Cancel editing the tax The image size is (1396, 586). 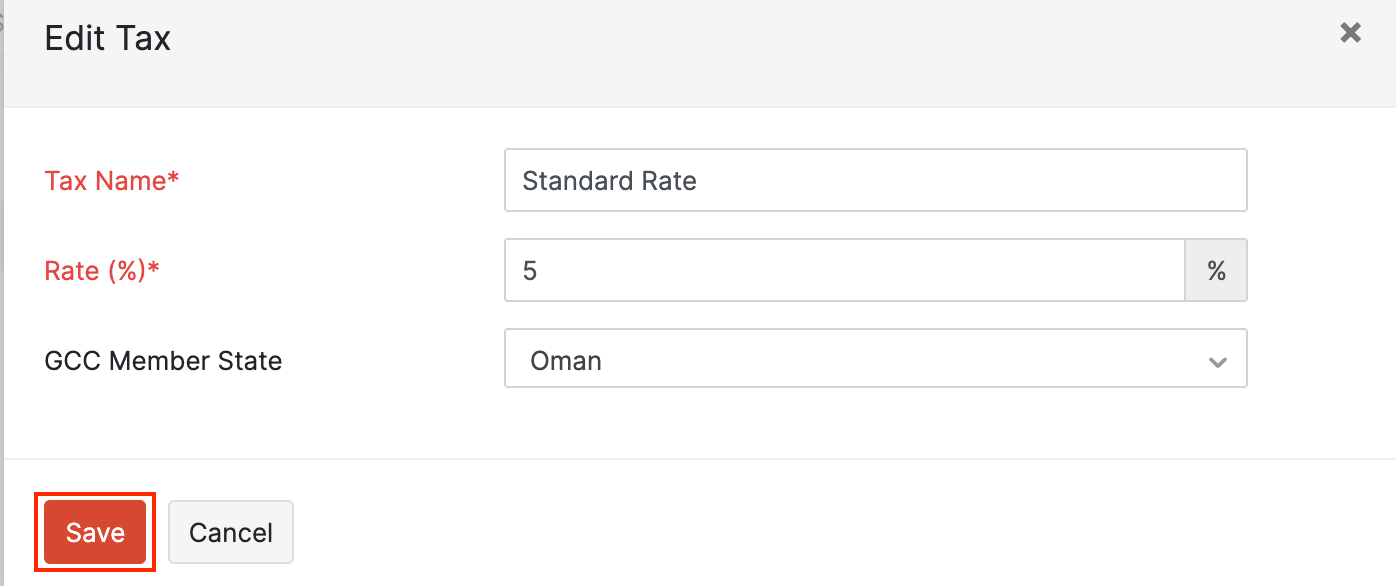[231, 532]
